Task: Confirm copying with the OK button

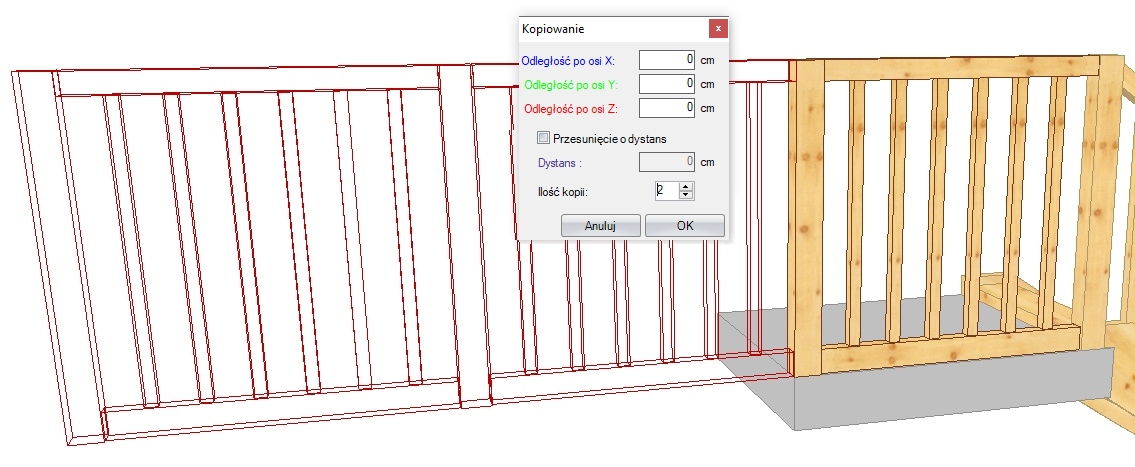Action: [x=685, y=225]
